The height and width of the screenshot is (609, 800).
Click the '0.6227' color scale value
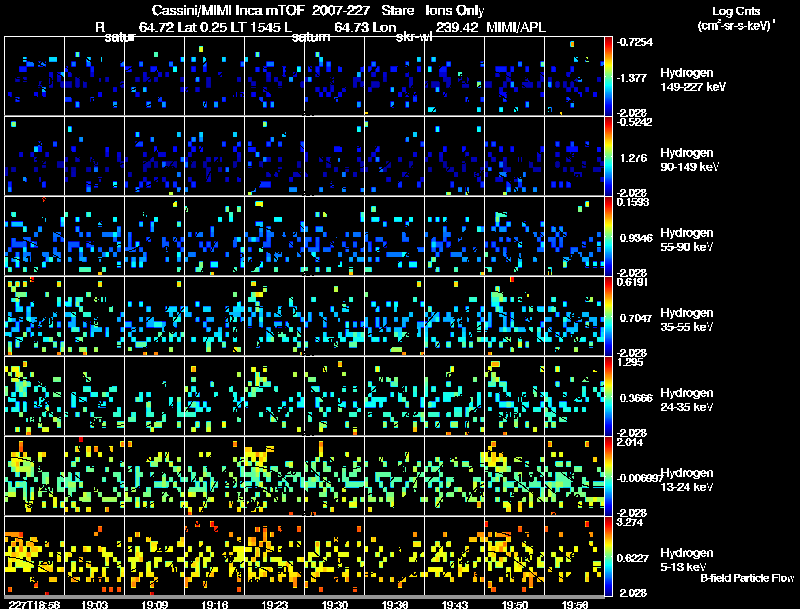633,559
